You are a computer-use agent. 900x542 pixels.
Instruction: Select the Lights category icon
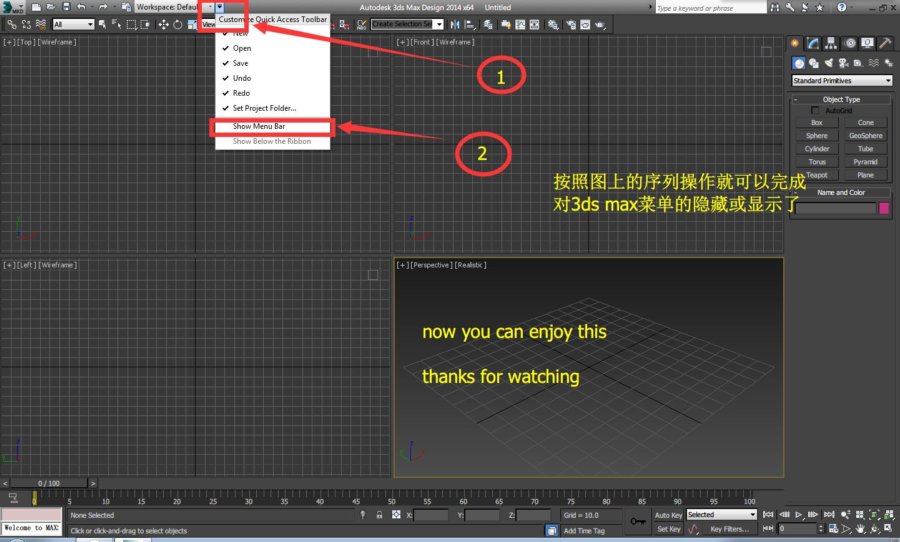click(x=828, y=63)
